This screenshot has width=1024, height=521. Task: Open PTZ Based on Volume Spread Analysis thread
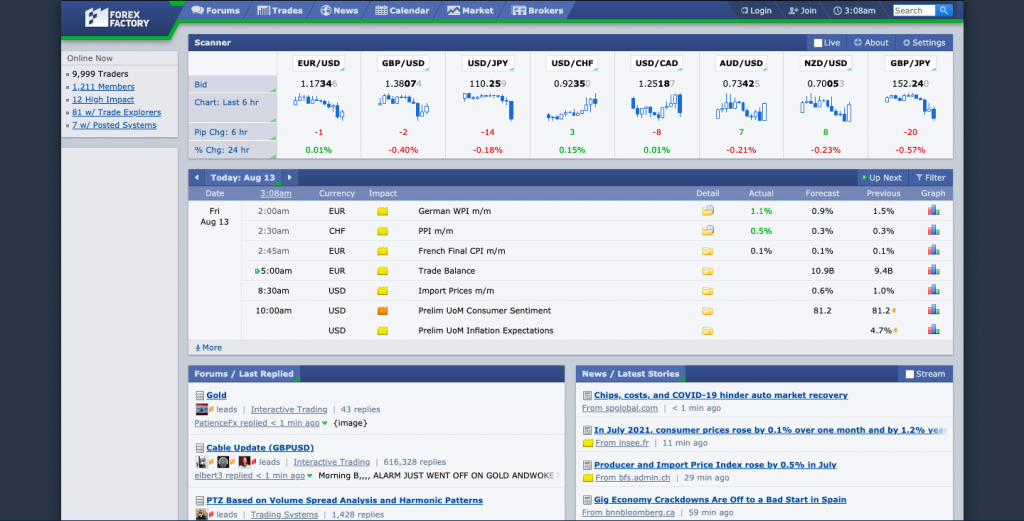(345, 500)
